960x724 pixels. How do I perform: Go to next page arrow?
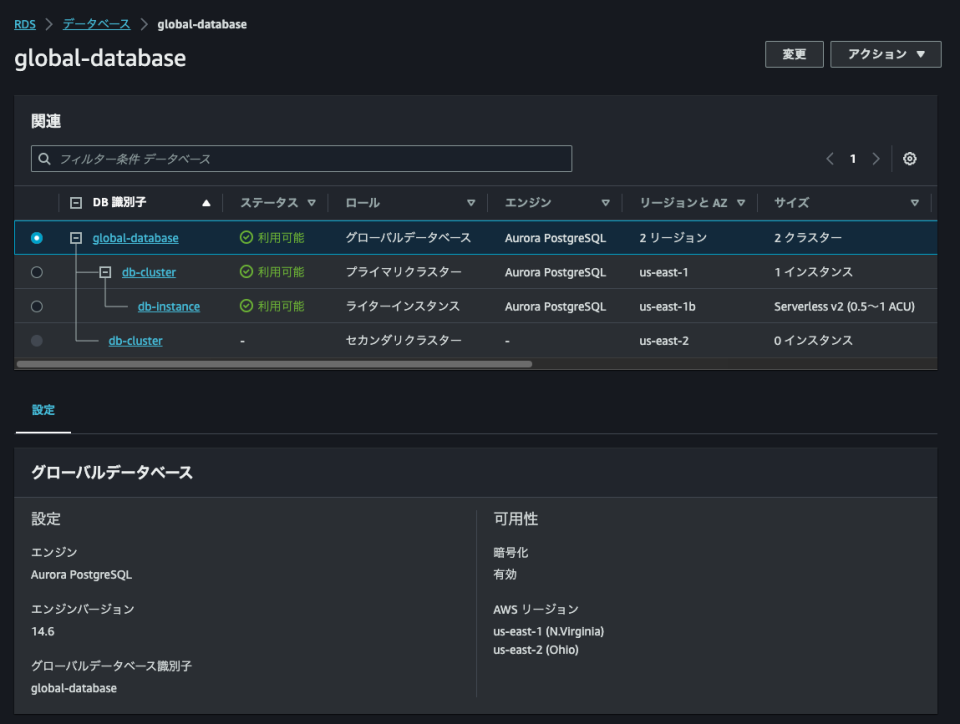876,159
